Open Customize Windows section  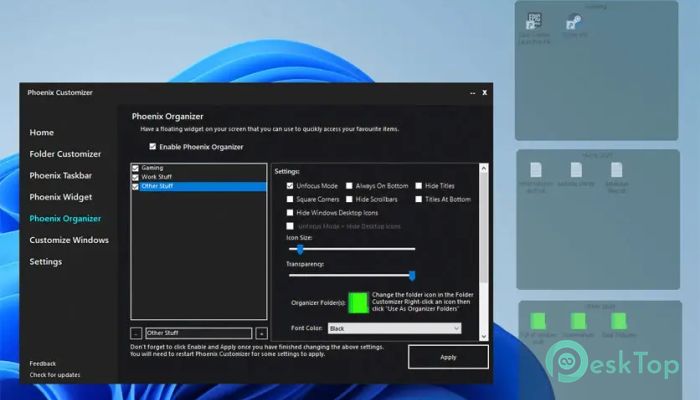pos(69,240)
